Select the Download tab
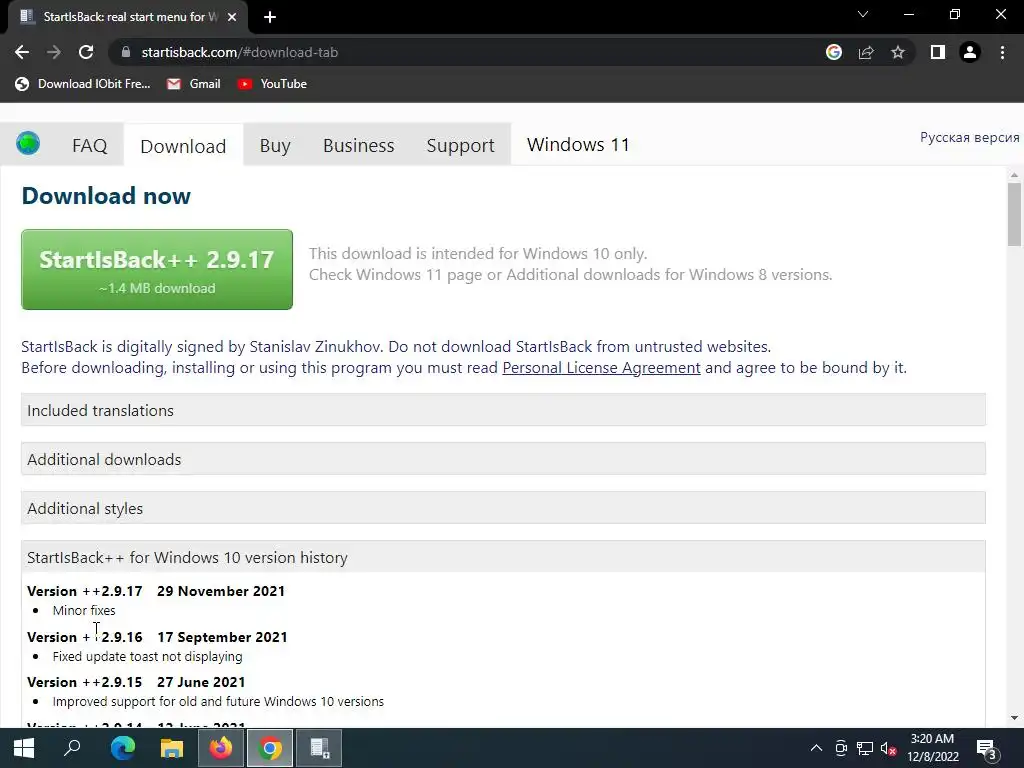The image size is (1024, 768). coord(183,146)
